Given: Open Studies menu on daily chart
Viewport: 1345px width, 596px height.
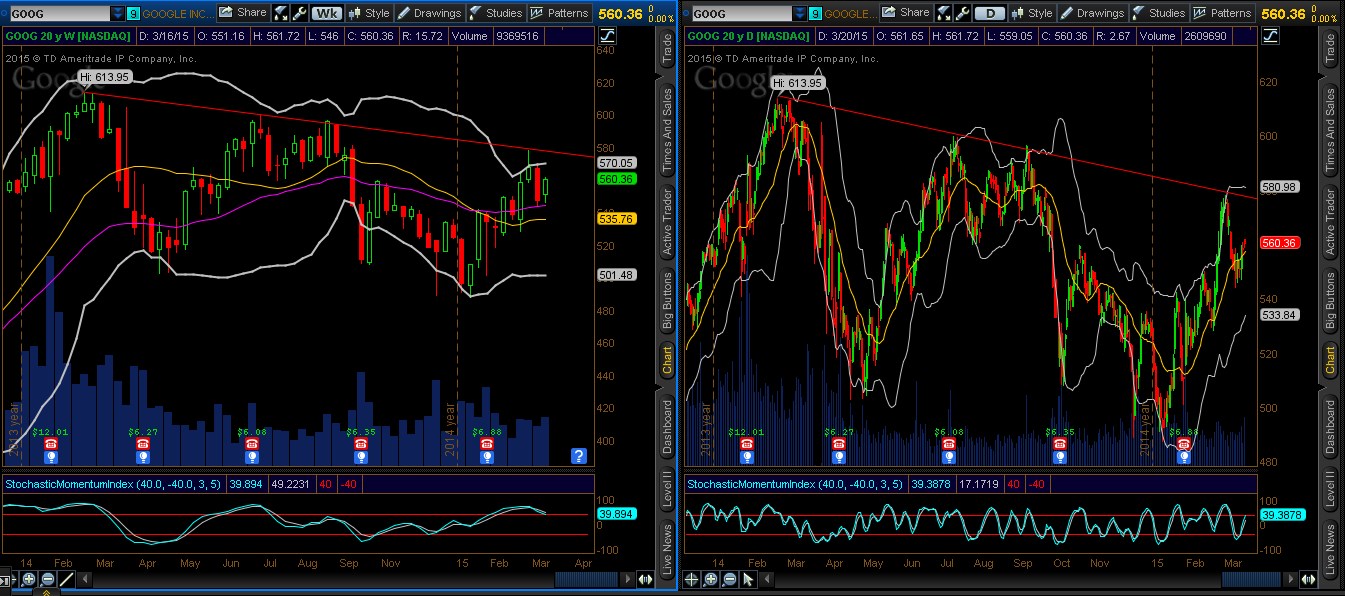Looking at the screenshot, I should pos(1158,13).
